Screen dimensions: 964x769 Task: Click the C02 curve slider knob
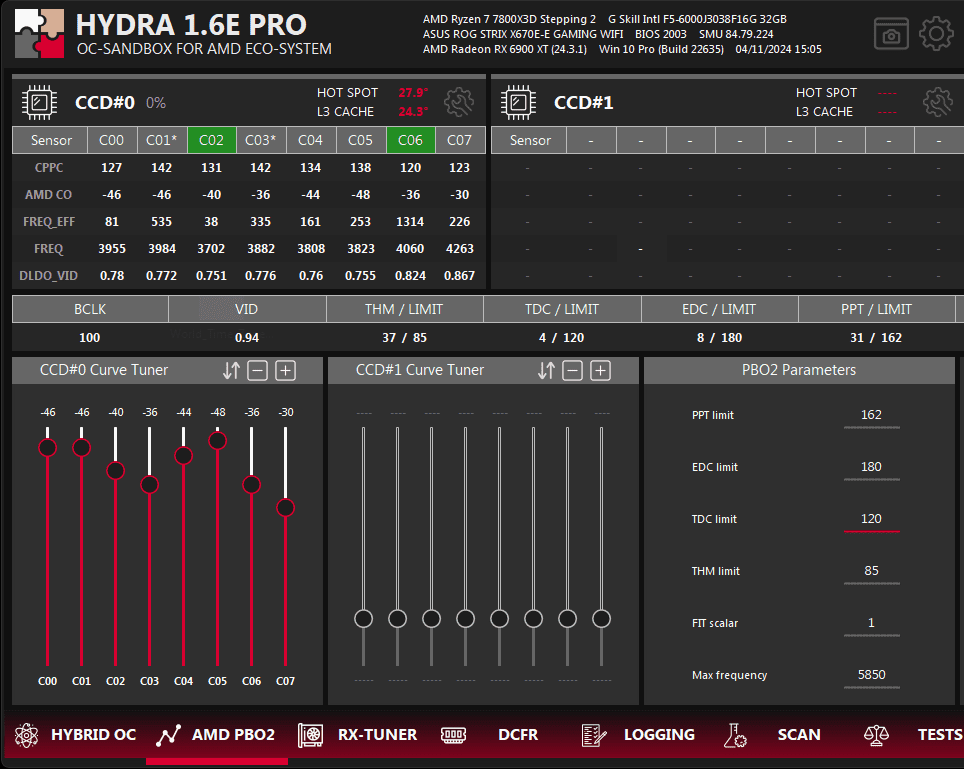pyautogui.click(x=116, y=471)
